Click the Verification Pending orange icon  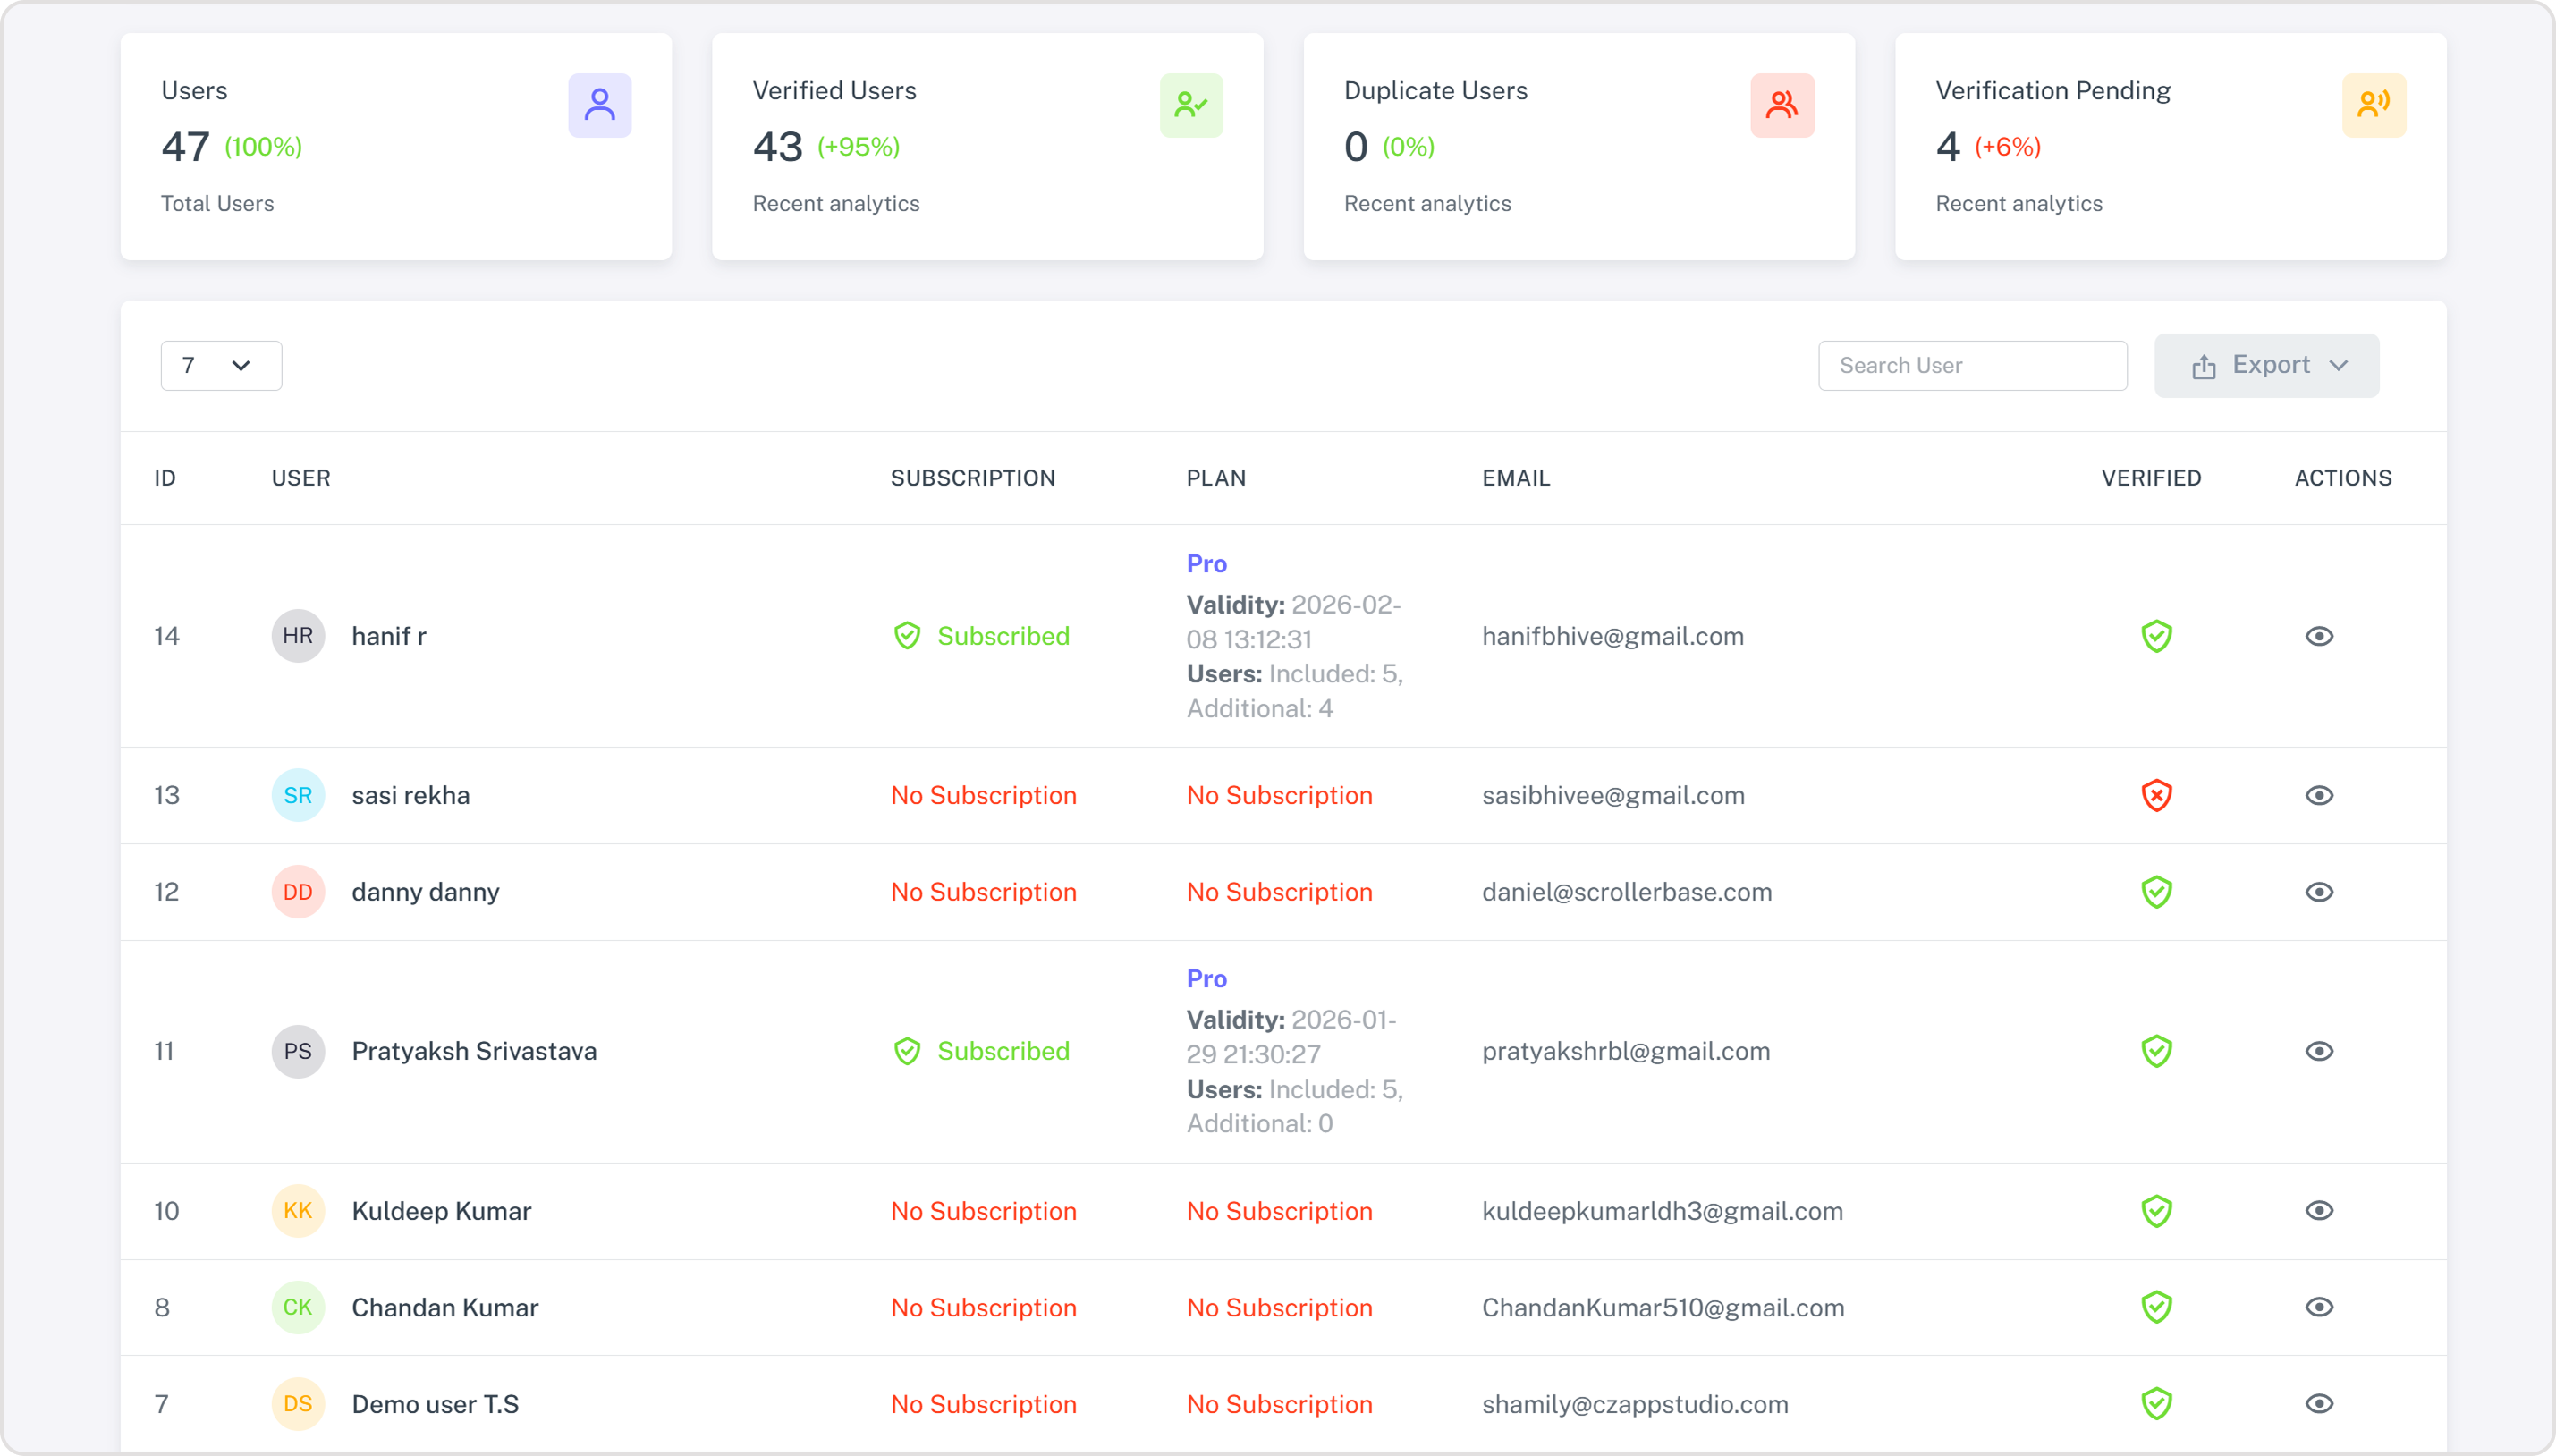click(x=2374, y=105)
